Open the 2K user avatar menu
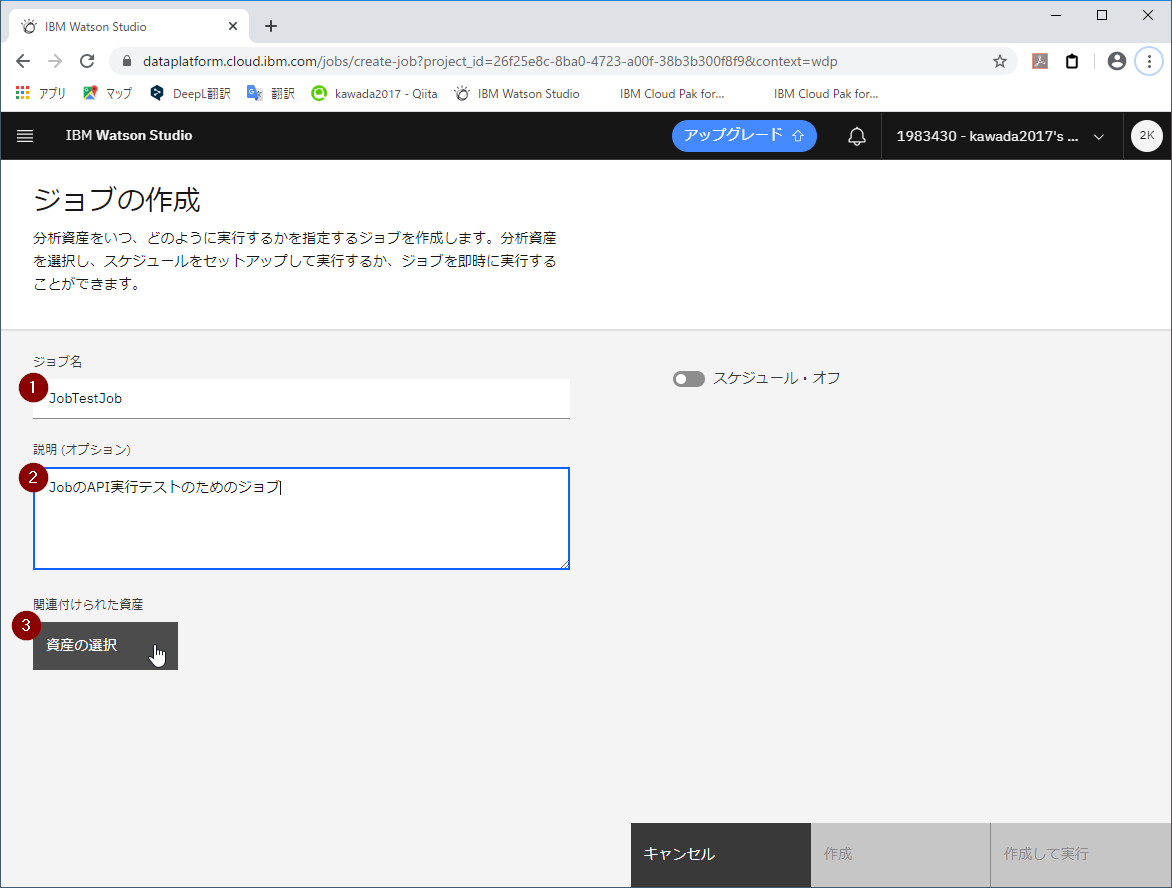 tap(1147, 136)
